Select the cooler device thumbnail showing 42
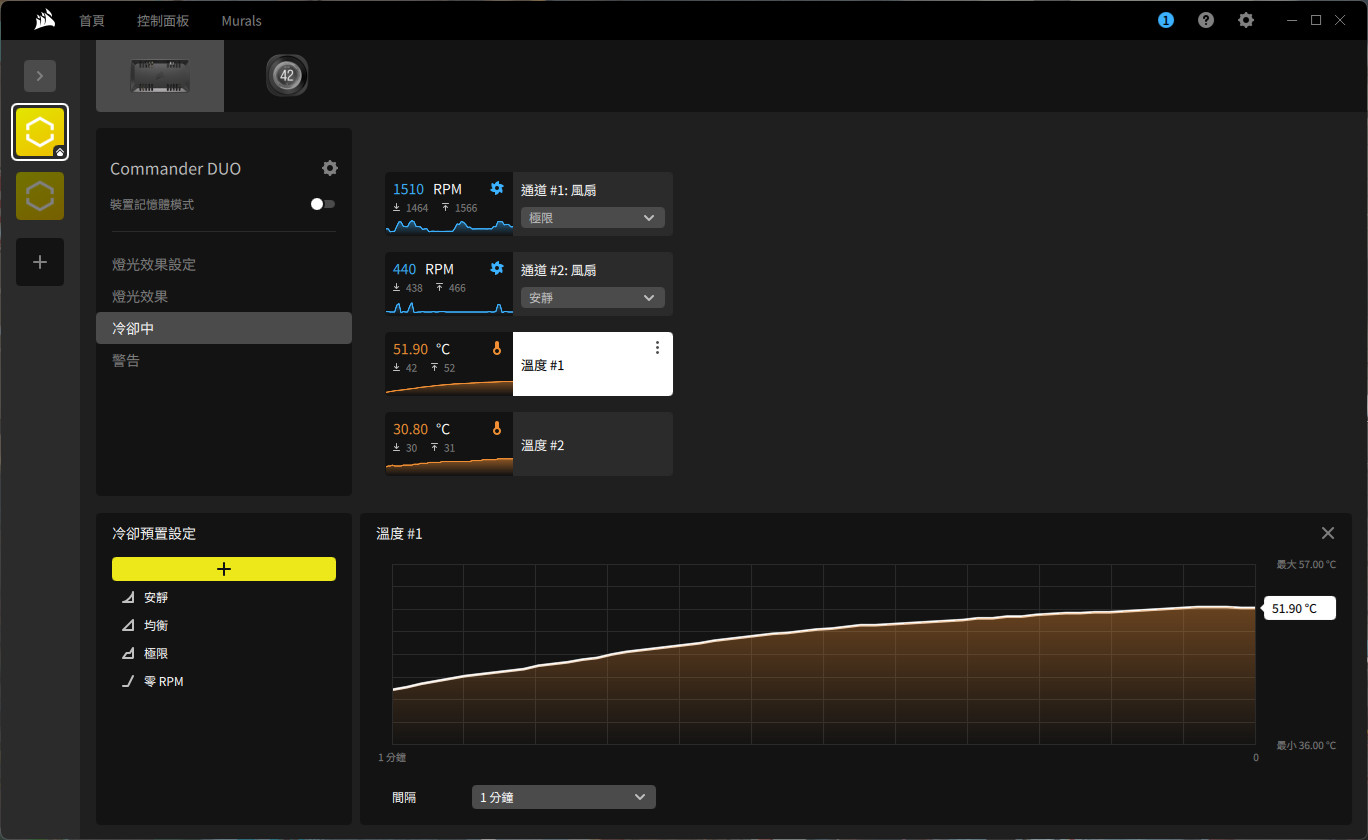Screen dimensions: 1368x840 point(287,76)
